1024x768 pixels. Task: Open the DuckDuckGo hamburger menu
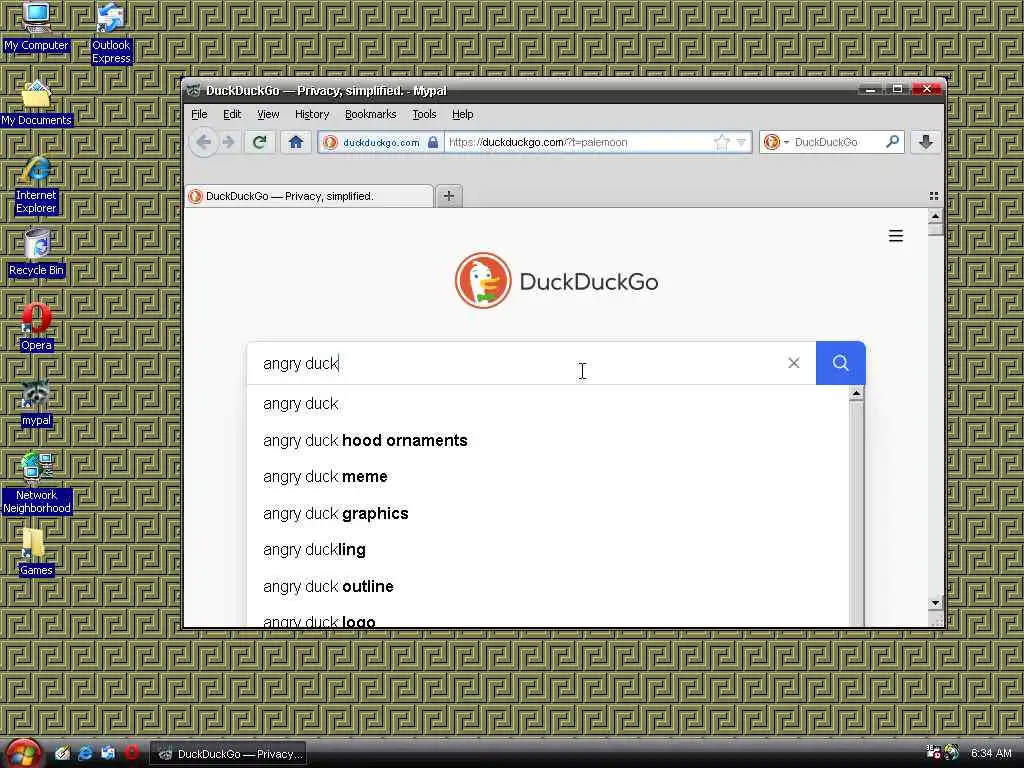coord(896,236)
